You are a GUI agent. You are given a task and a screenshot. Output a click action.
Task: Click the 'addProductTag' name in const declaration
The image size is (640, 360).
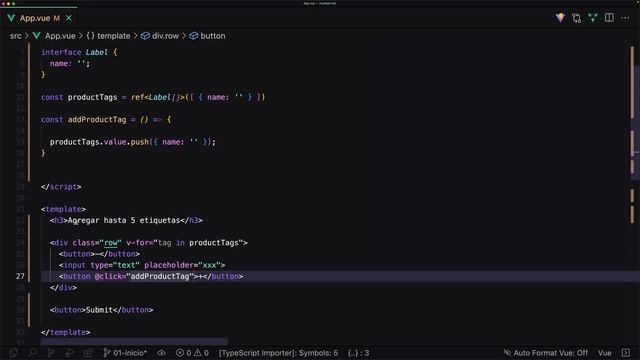(97, 120)
